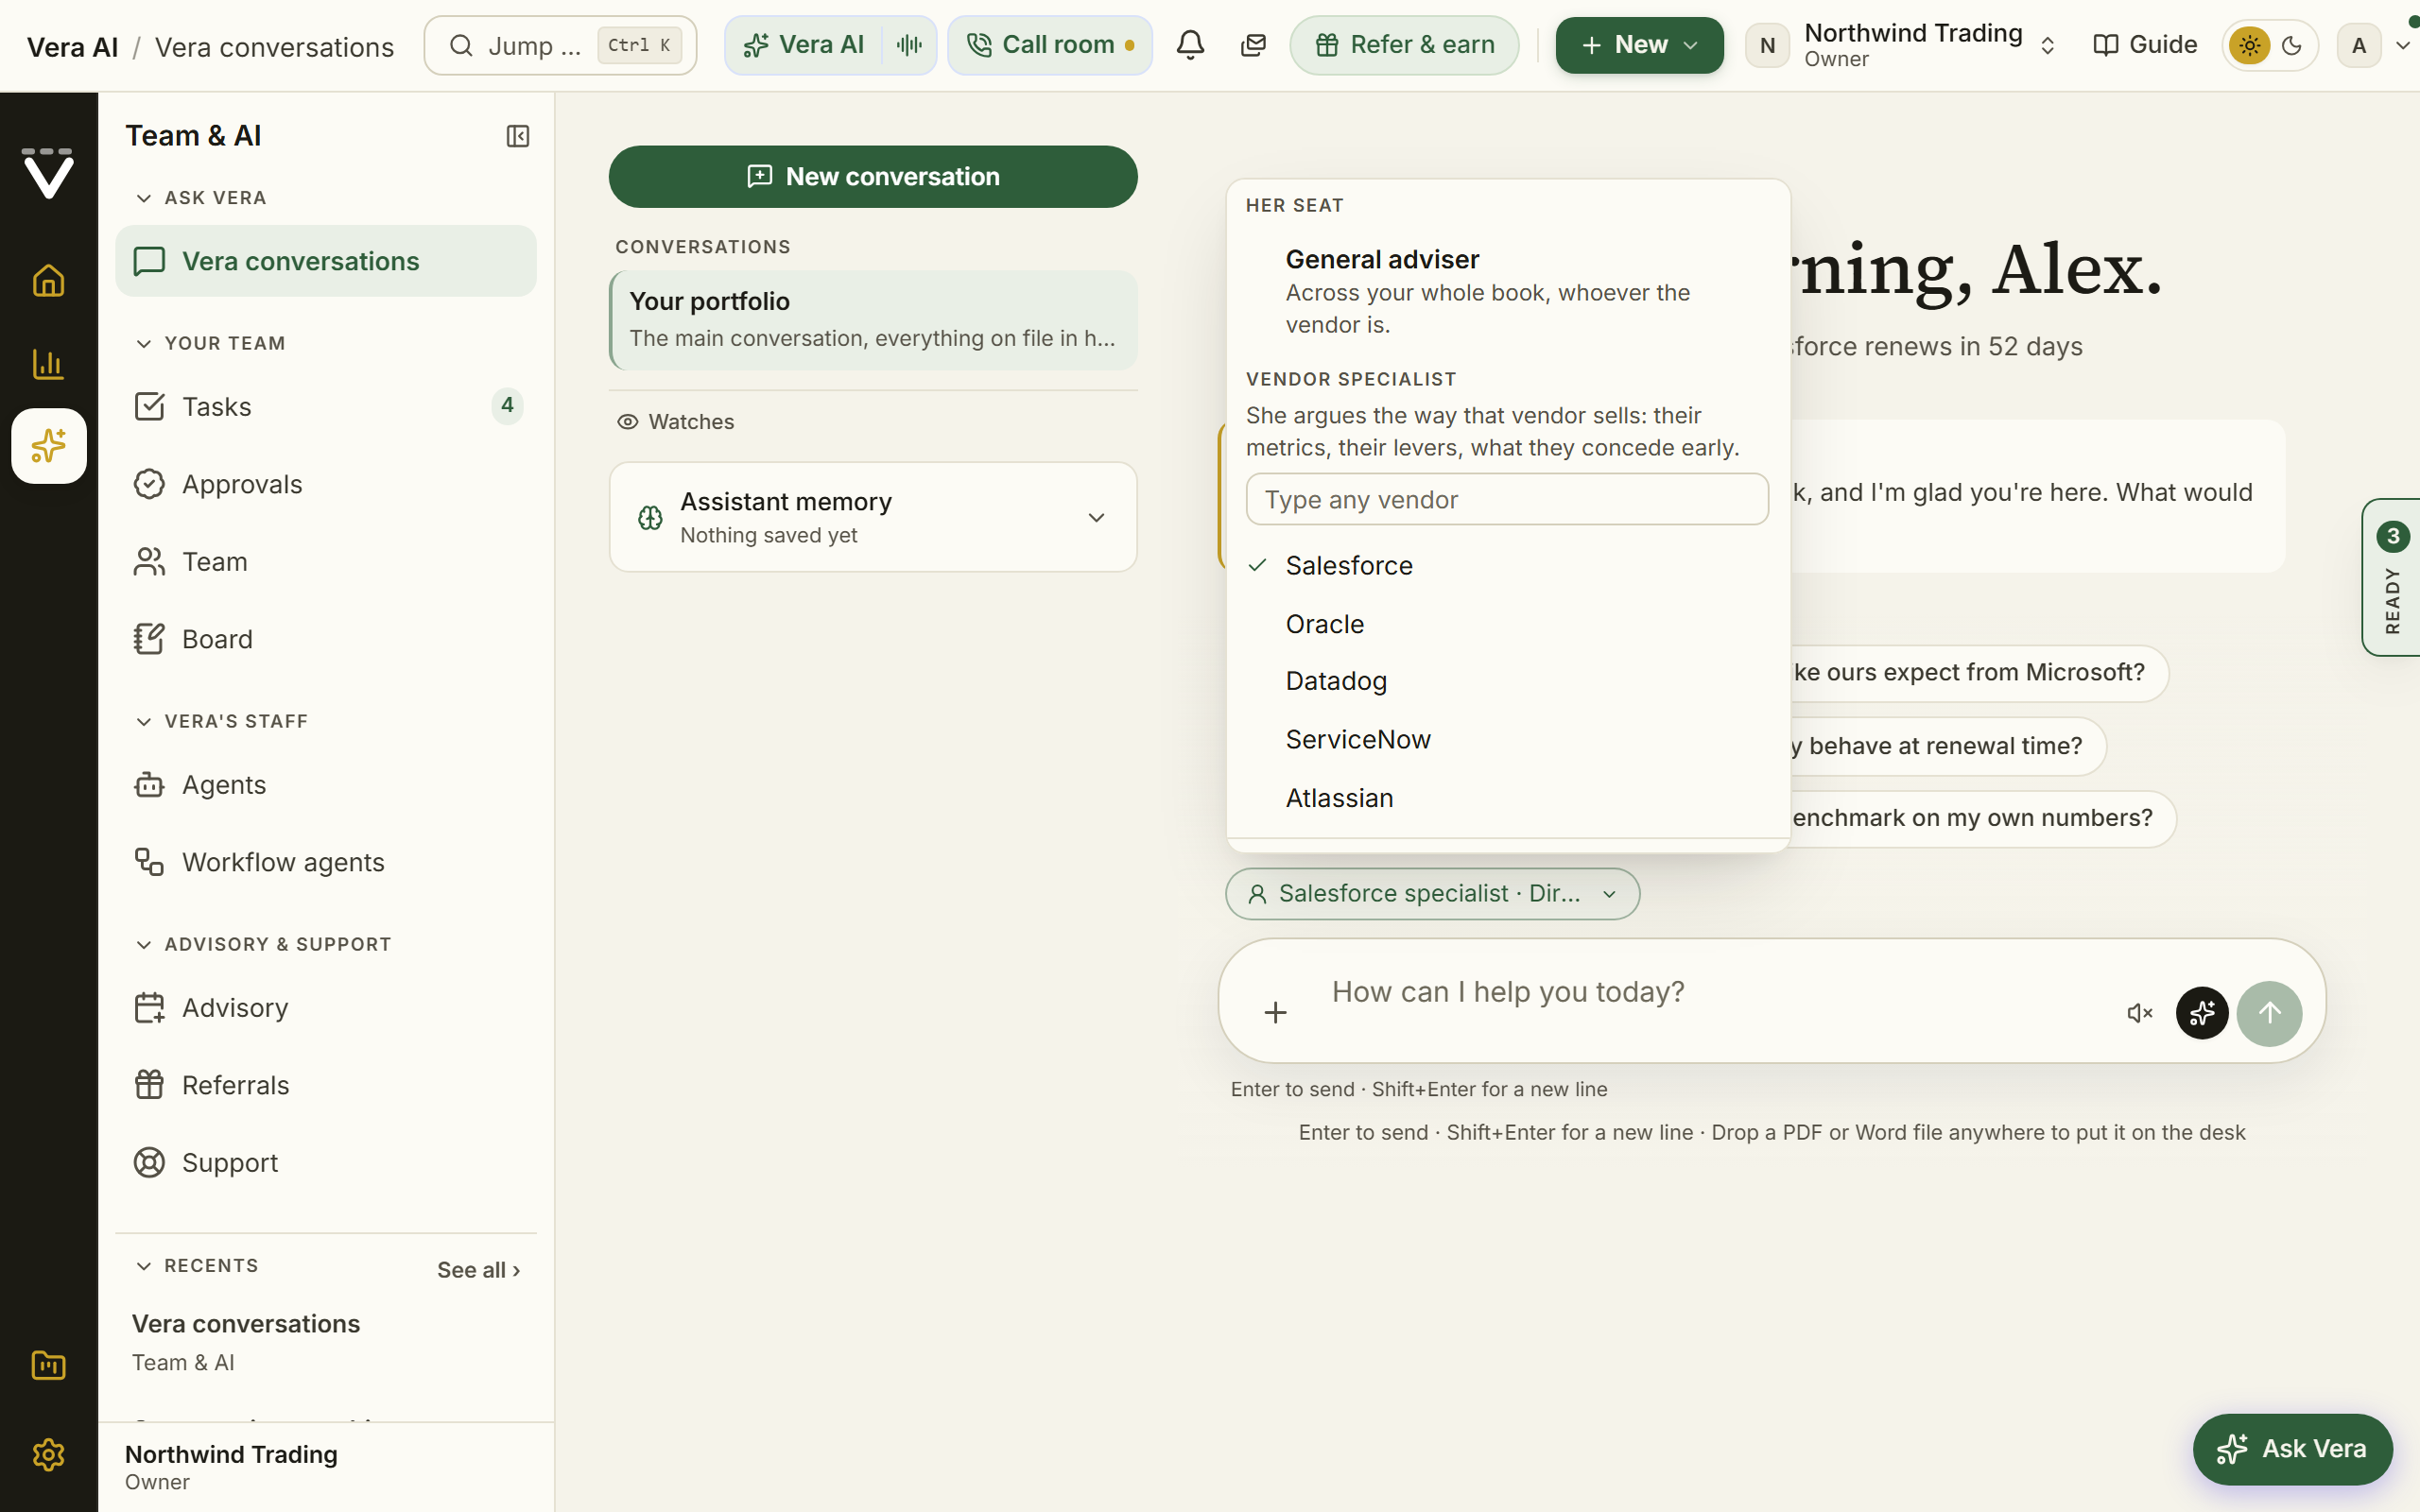Select Vera conversations in the sidebar

[326, 261]
